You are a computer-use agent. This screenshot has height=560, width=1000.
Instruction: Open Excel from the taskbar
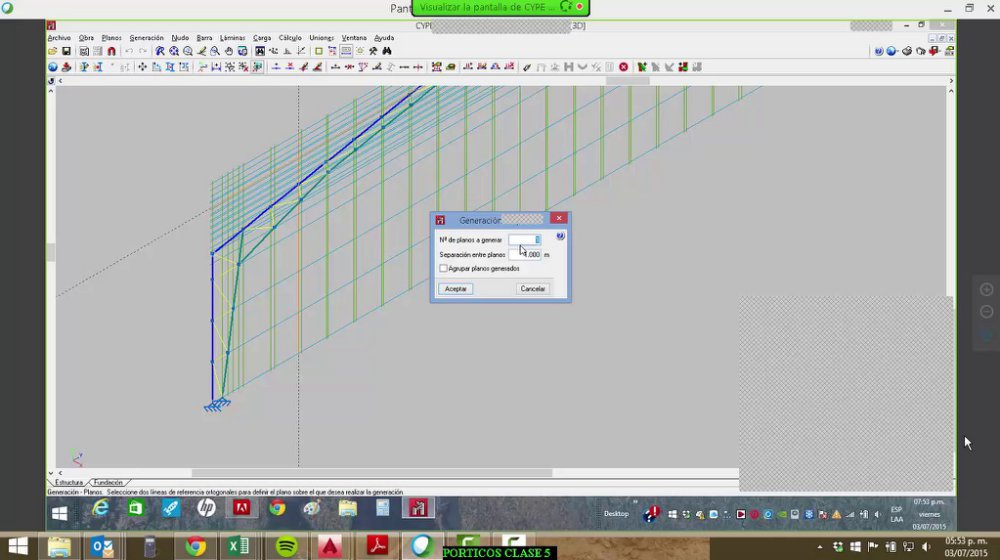[238, 547]
